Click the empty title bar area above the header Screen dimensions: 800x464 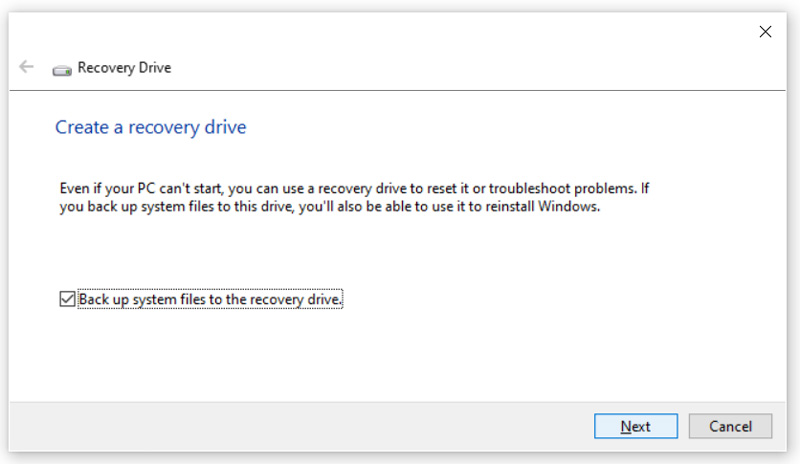(x=400, y=32)
